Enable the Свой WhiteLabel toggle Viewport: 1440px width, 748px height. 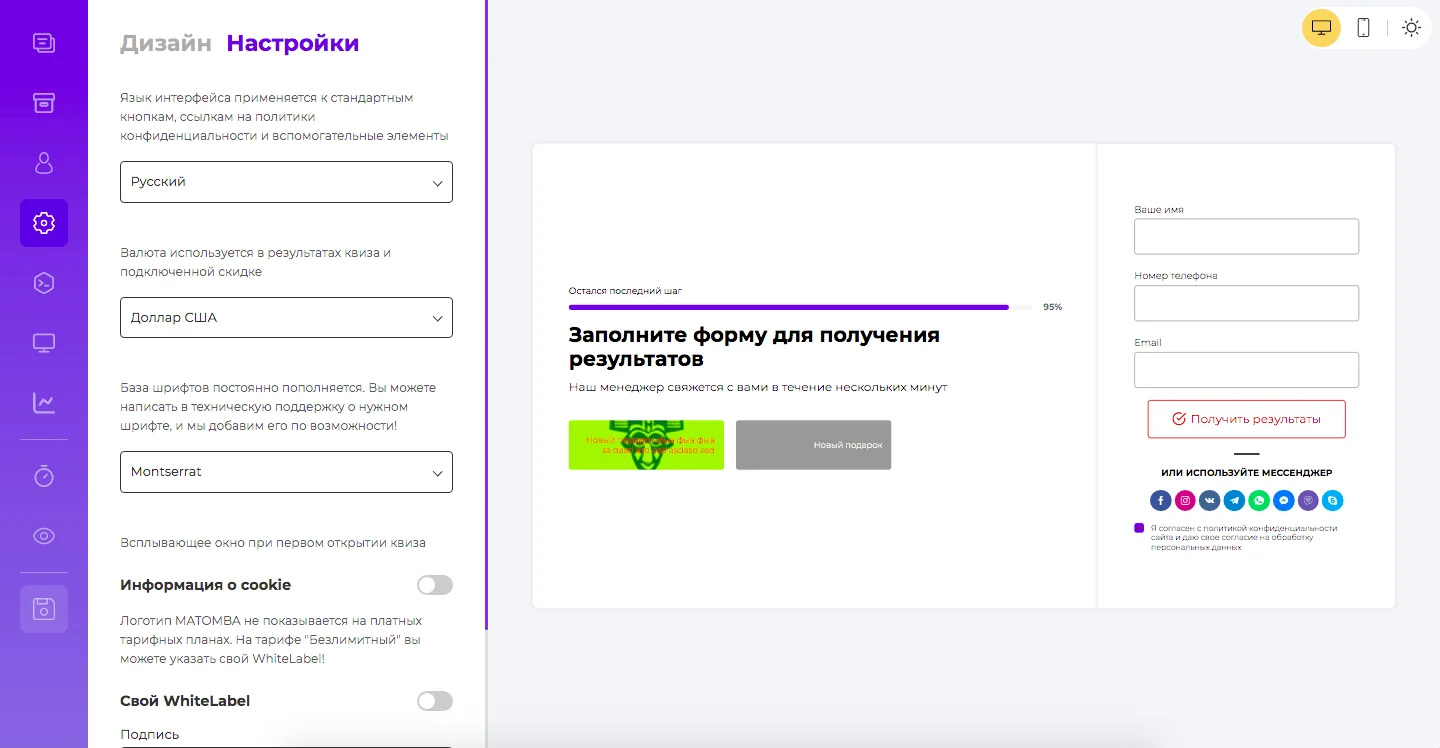(435, 701)
